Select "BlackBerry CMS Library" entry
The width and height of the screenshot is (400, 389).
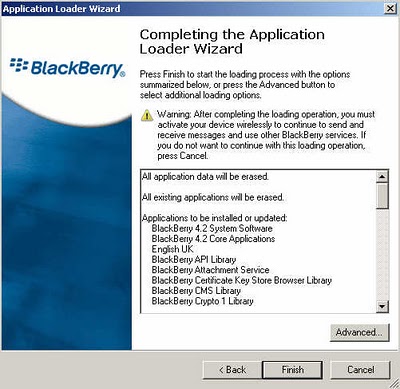pos(196,290)
